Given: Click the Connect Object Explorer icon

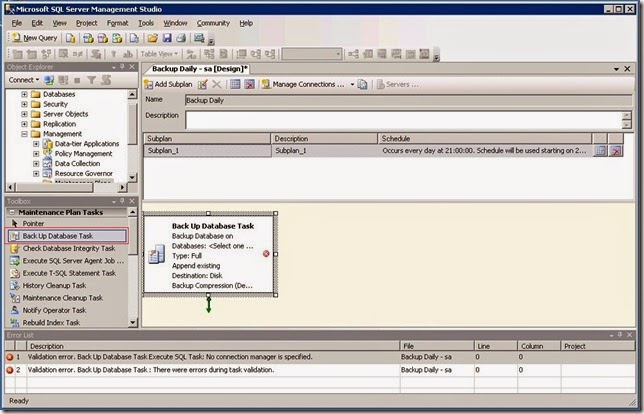Looking at the screenshot, I should coord(49,80).
